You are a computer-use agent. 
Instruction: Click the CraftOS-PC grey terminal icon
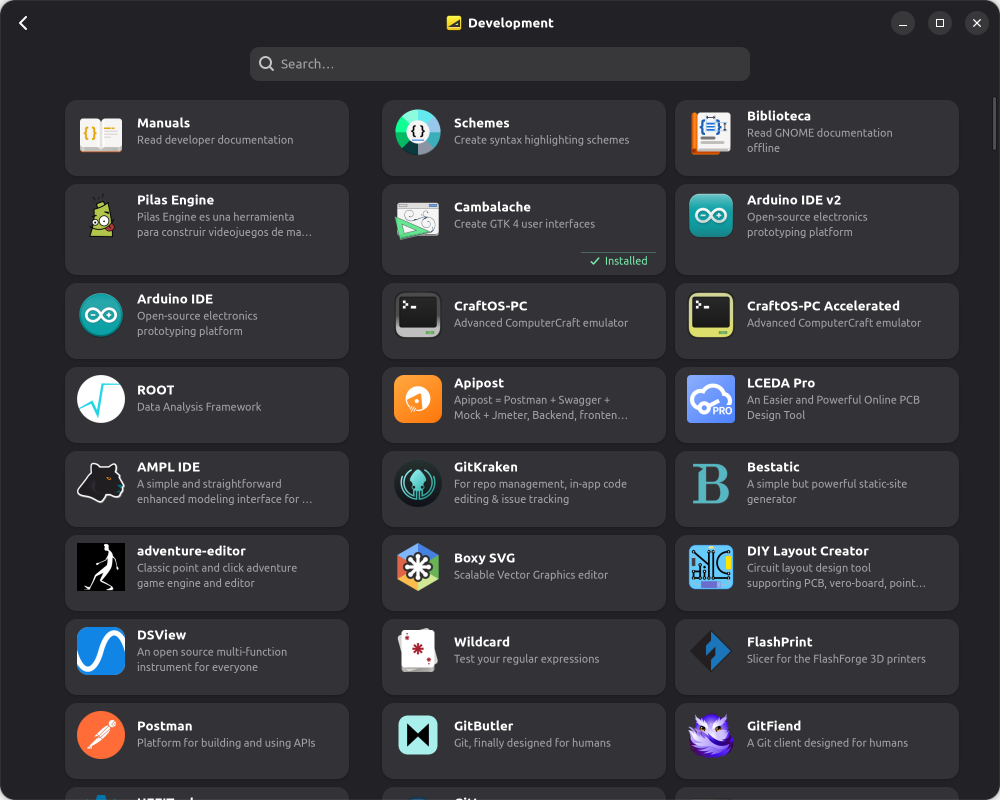click(418, 315)
